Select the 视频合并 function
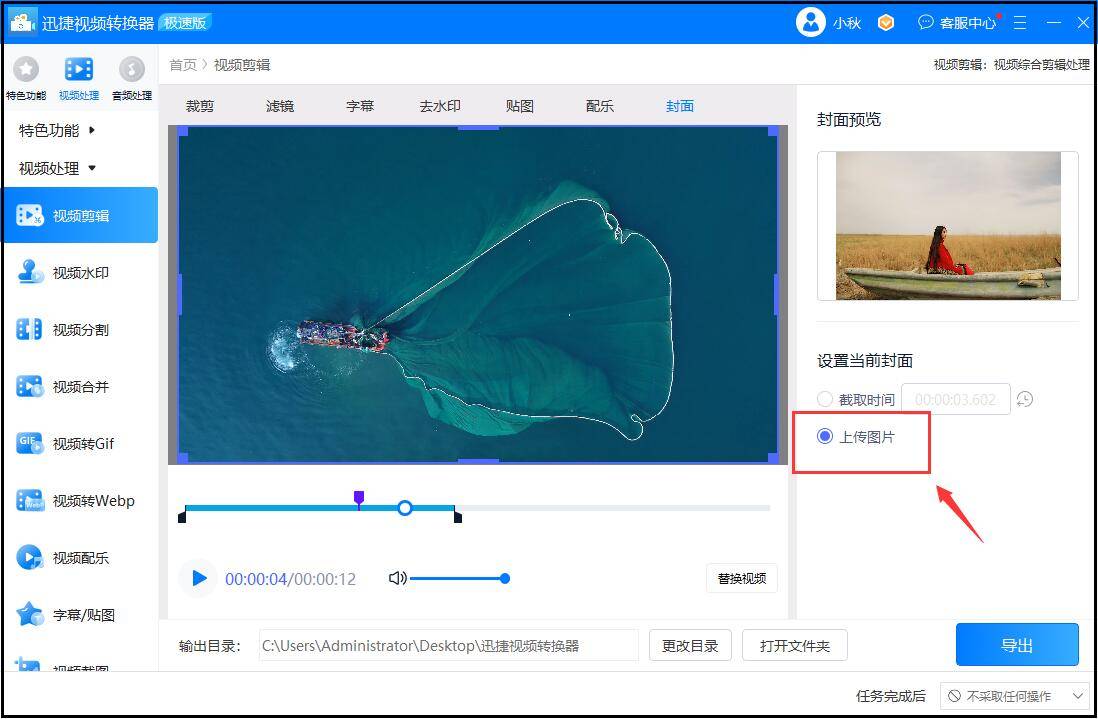Image resolution: width=1098 pixels, height=719 pixels. (x=73, y=387)
